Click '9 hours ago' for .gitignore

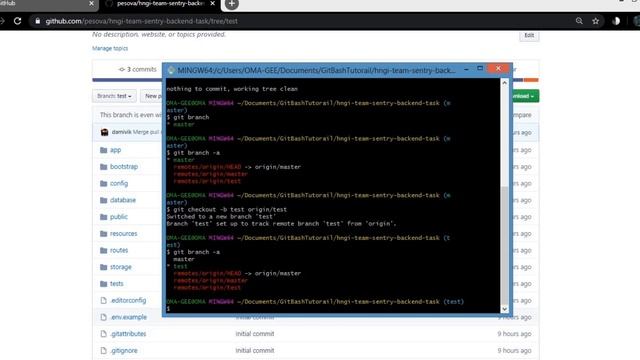tap(514, 351)
